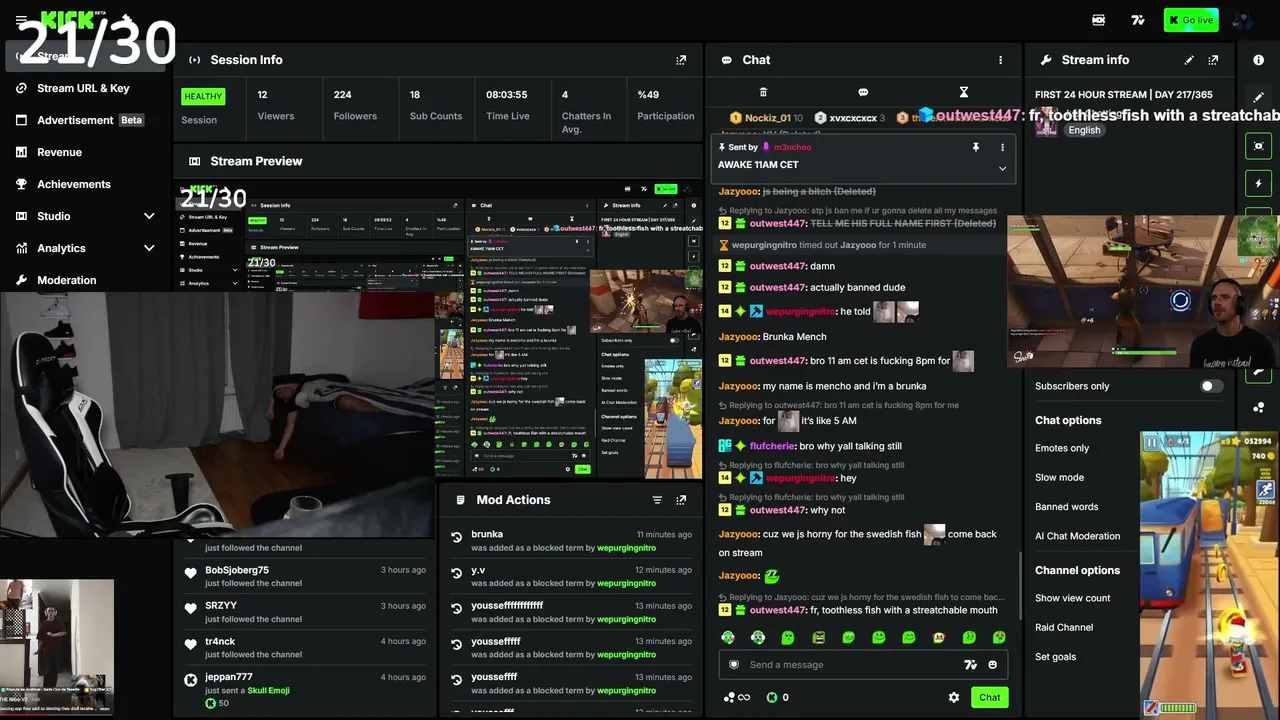
Task: Open the hamburger navigation menu
Action: click(21, 20)
